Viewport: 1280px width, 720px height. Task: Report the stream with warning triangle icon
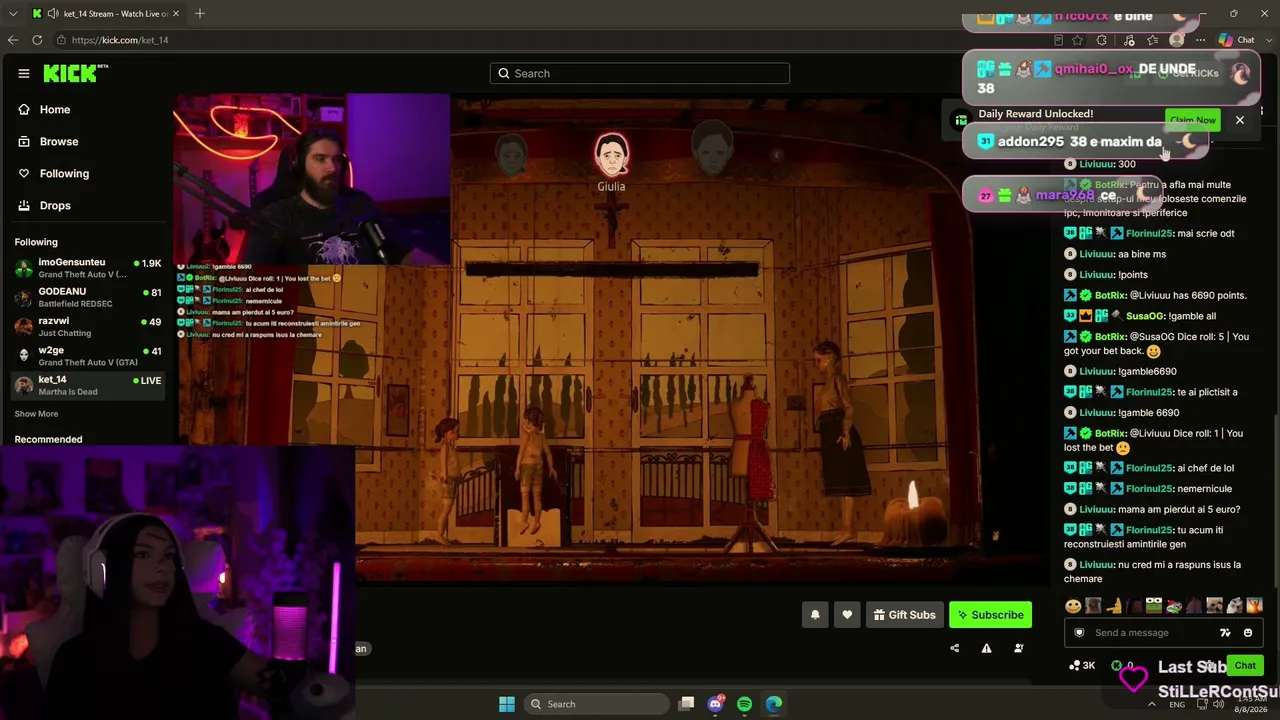point(986,648)
